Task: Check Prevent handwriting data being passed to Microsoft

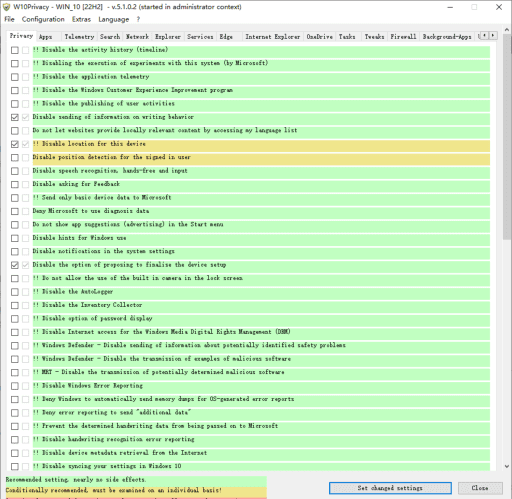Action: [14, 426]
